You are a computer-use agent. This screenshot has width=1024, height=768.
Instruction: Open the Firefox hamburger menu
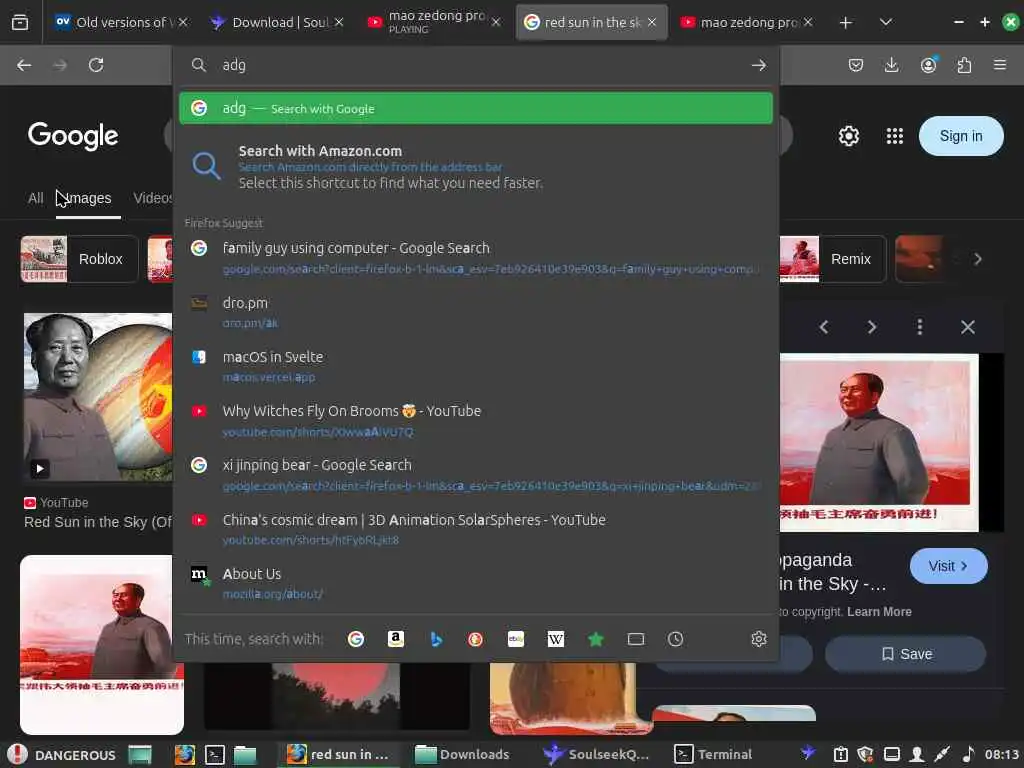tap(1000, 65)
